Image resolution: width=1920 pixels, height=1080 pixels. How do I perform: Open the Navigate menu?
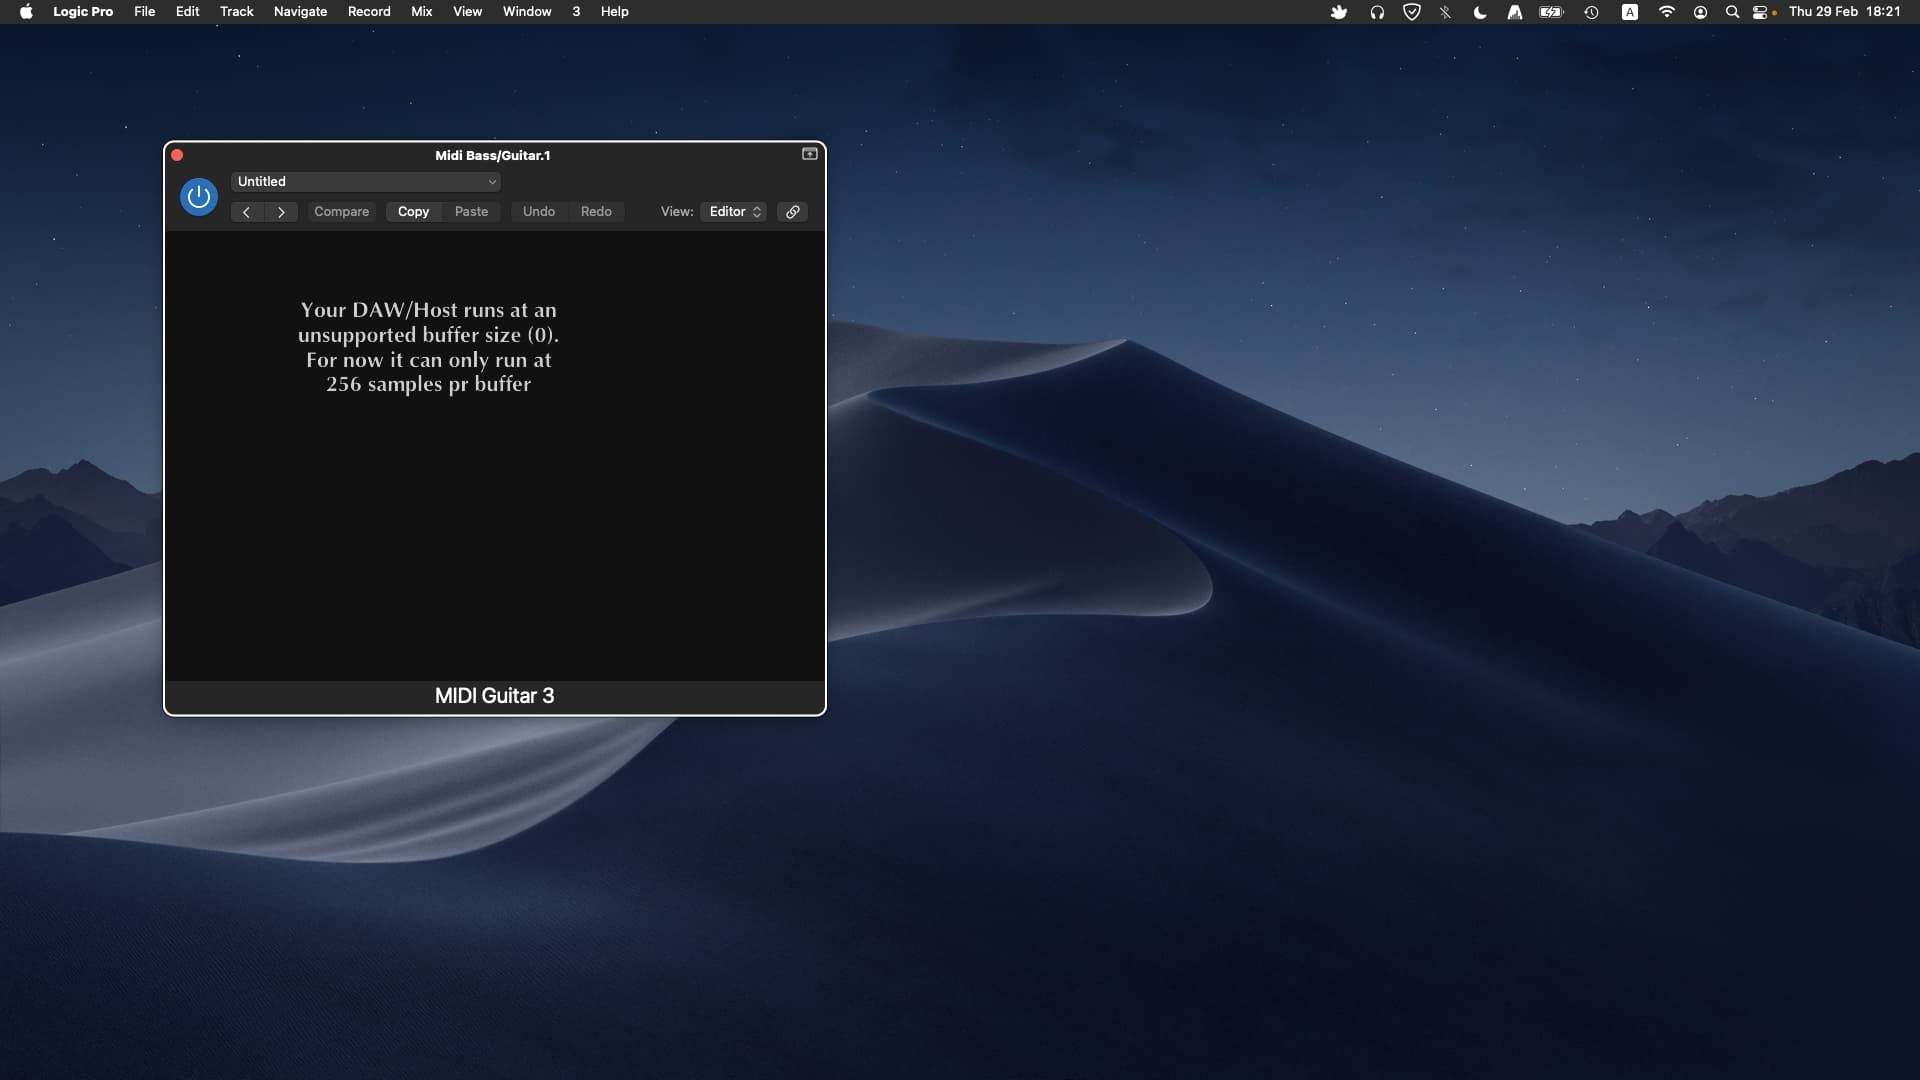[x=301, y=12]
